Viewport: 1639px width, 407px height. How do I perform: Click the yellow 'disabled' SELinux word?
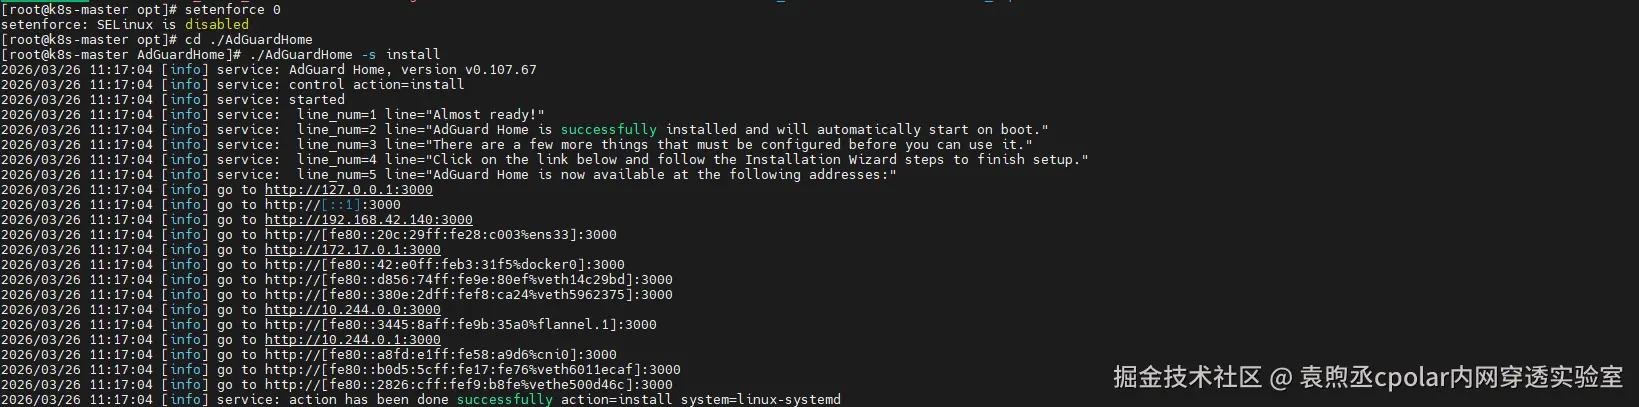[217, 25]
